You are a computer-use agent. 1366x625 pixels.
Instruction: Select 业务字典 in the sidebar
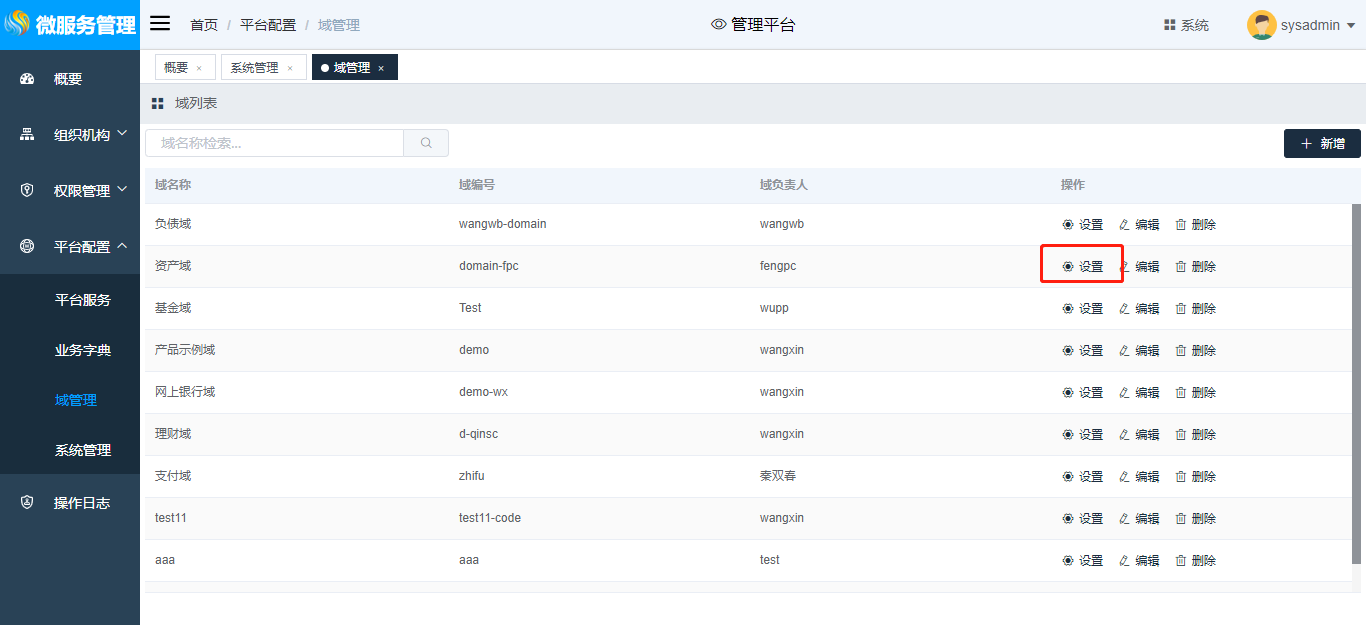[83, 350]
